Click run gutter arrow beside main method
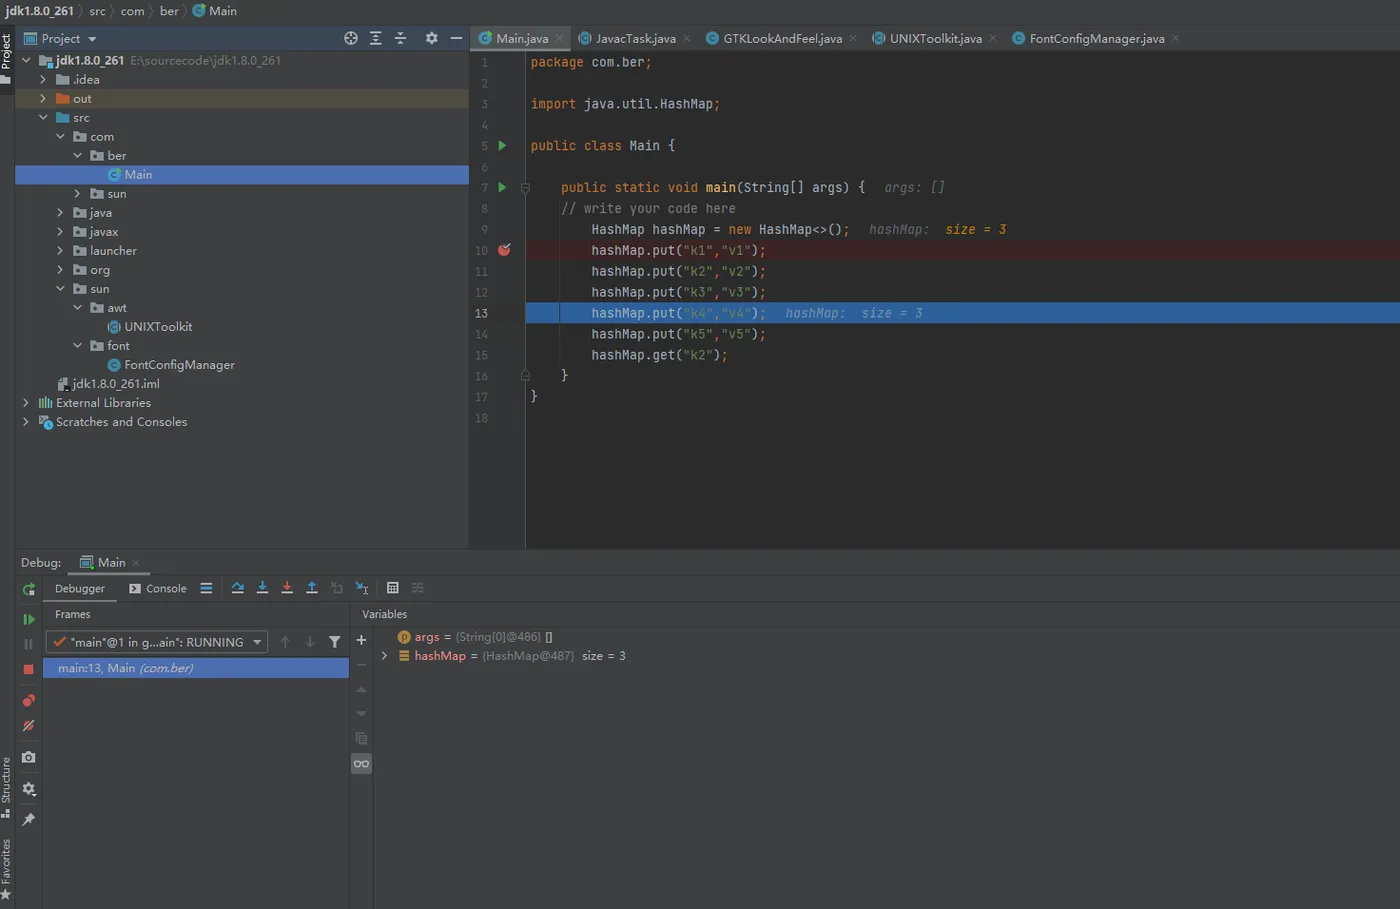This screenshot has width=1400, height=909. (x=503, y=188)
